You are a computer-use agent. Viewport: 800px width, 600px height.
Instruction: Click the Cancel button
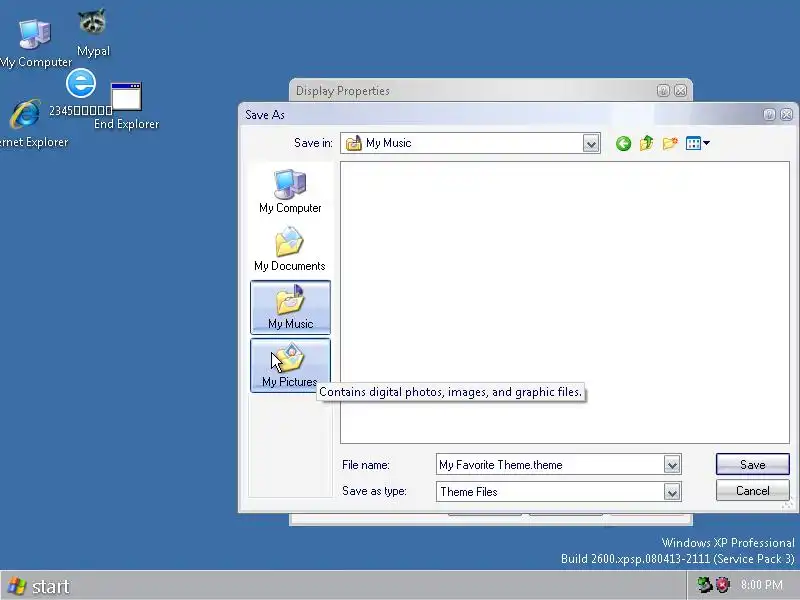tap(753, 491)
